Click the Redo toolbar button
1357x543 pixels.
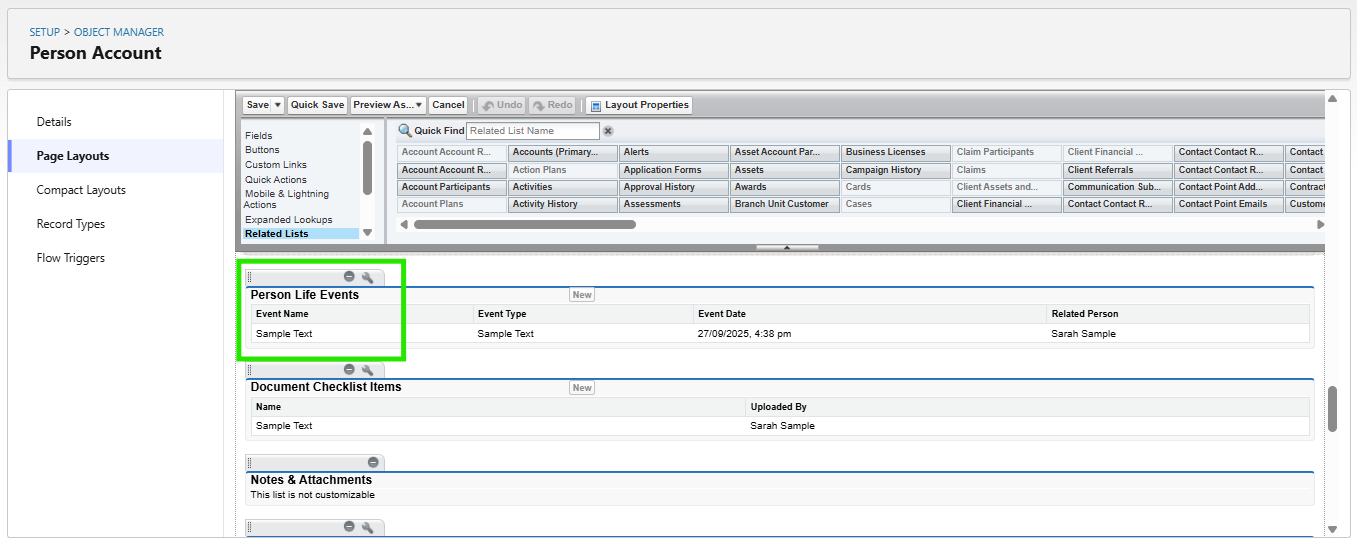pyautogui.click(x=552, y=105)
